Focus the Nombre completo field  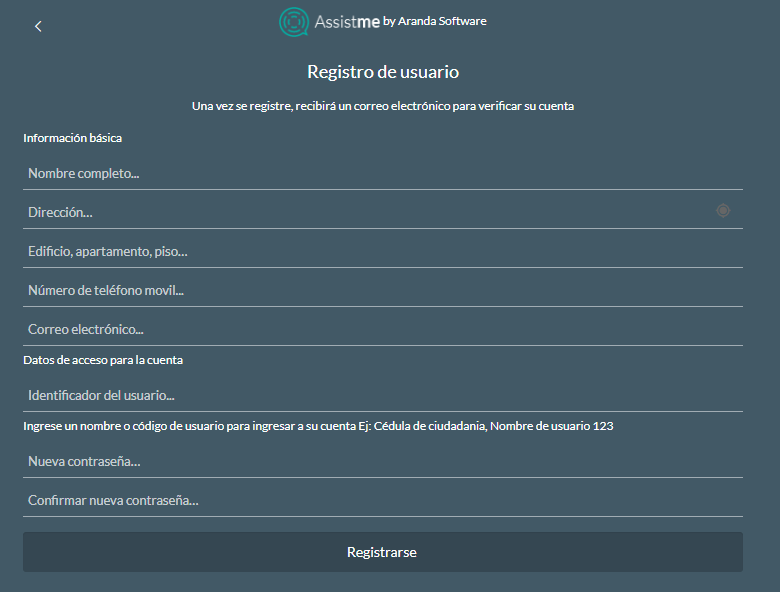point(383,173)
